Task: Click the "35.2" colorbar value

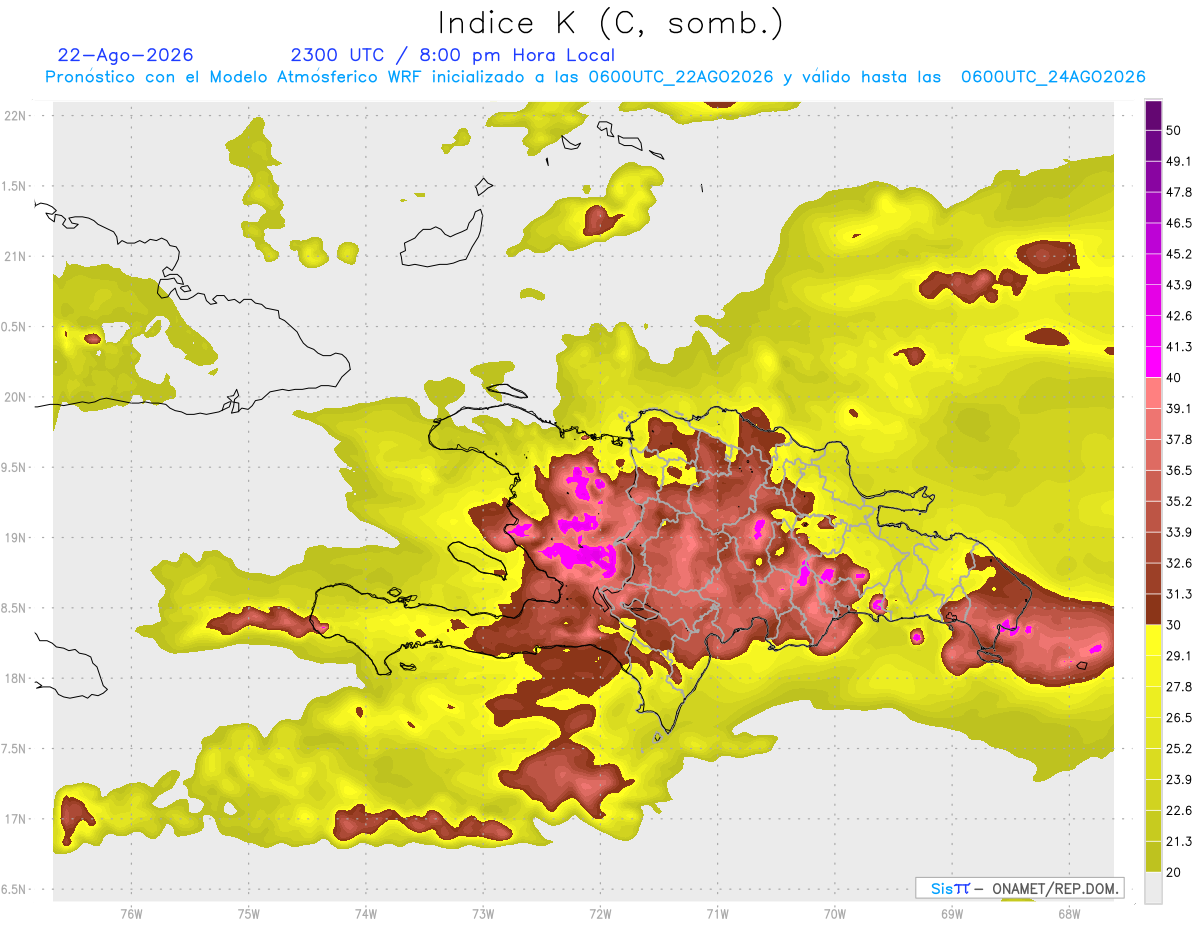Action: (x=1179, y=501)
